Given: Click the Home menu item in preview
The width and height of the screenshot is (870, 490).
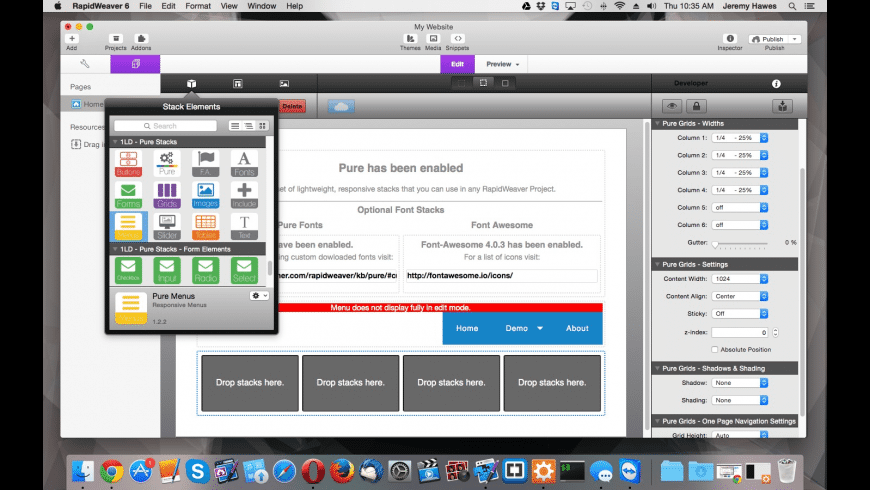Looking at the screenshot, I should point(467,329).
